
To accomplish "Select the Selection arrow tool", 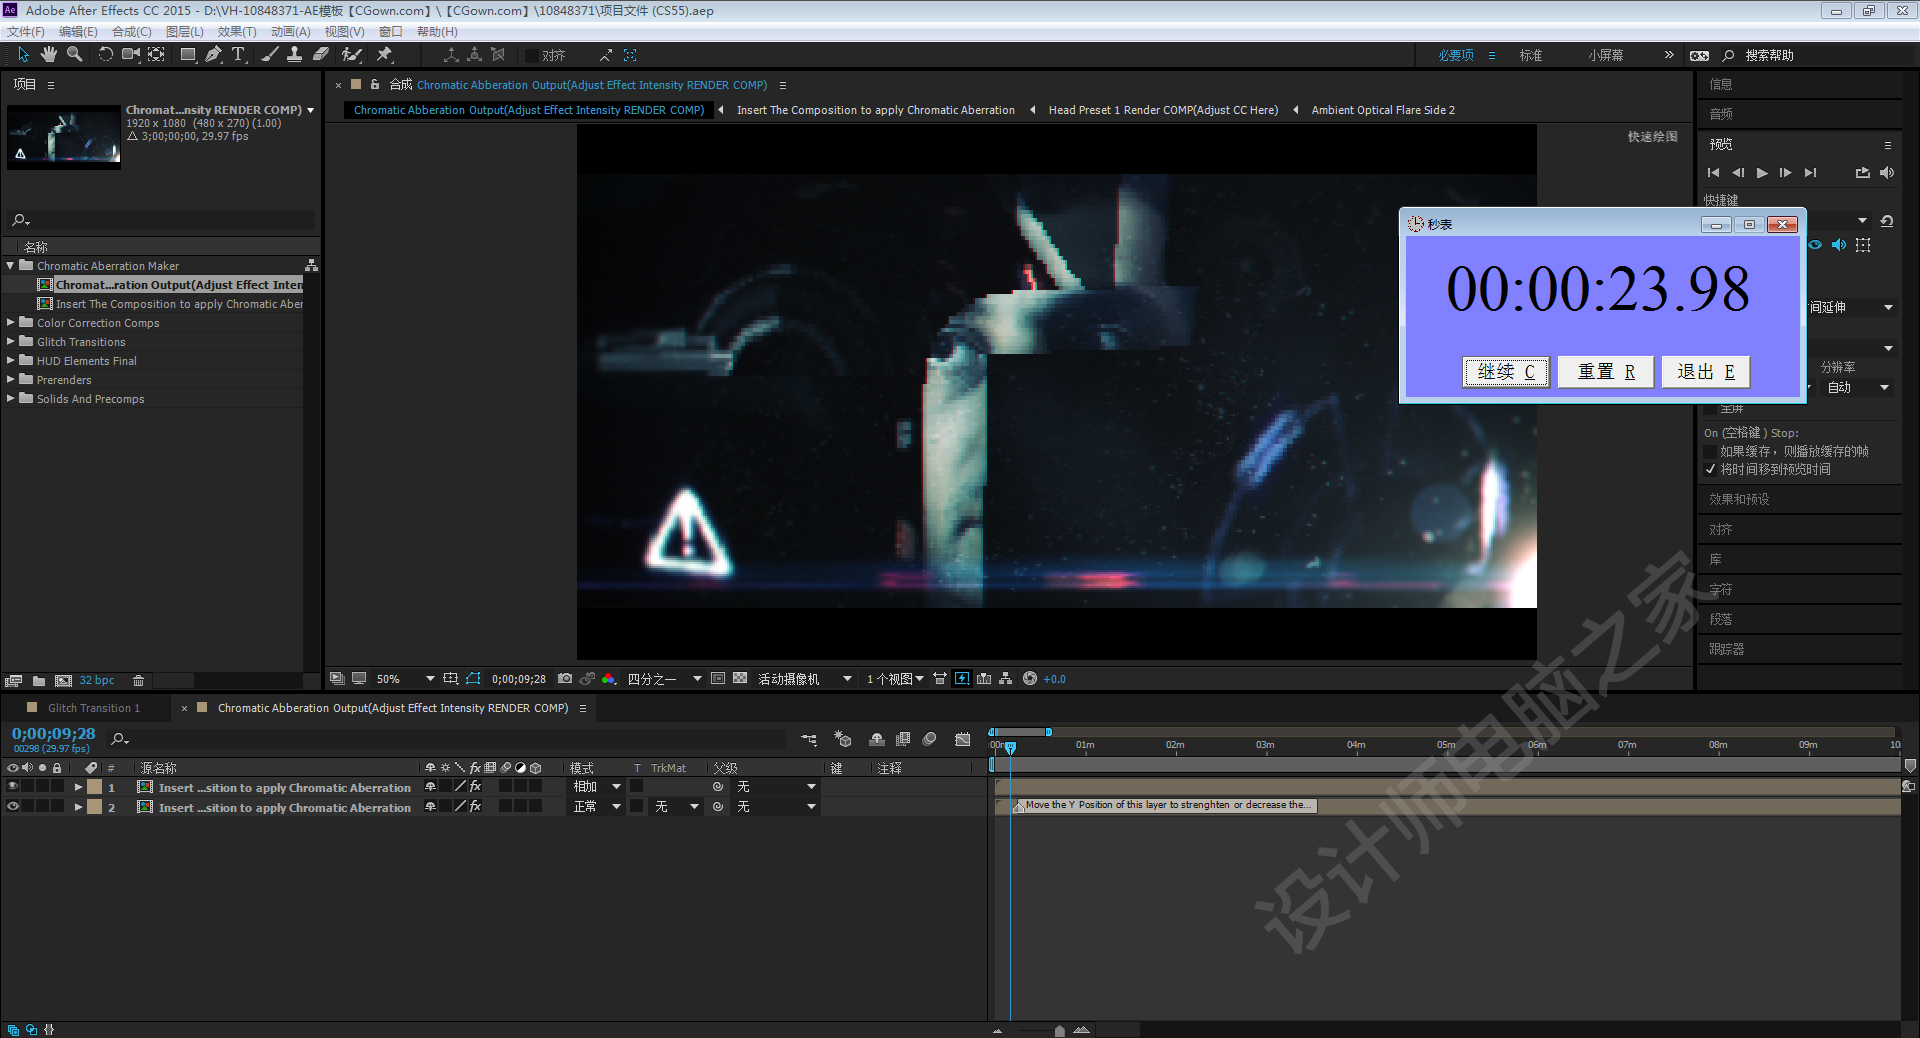I will tap(23, 54).
